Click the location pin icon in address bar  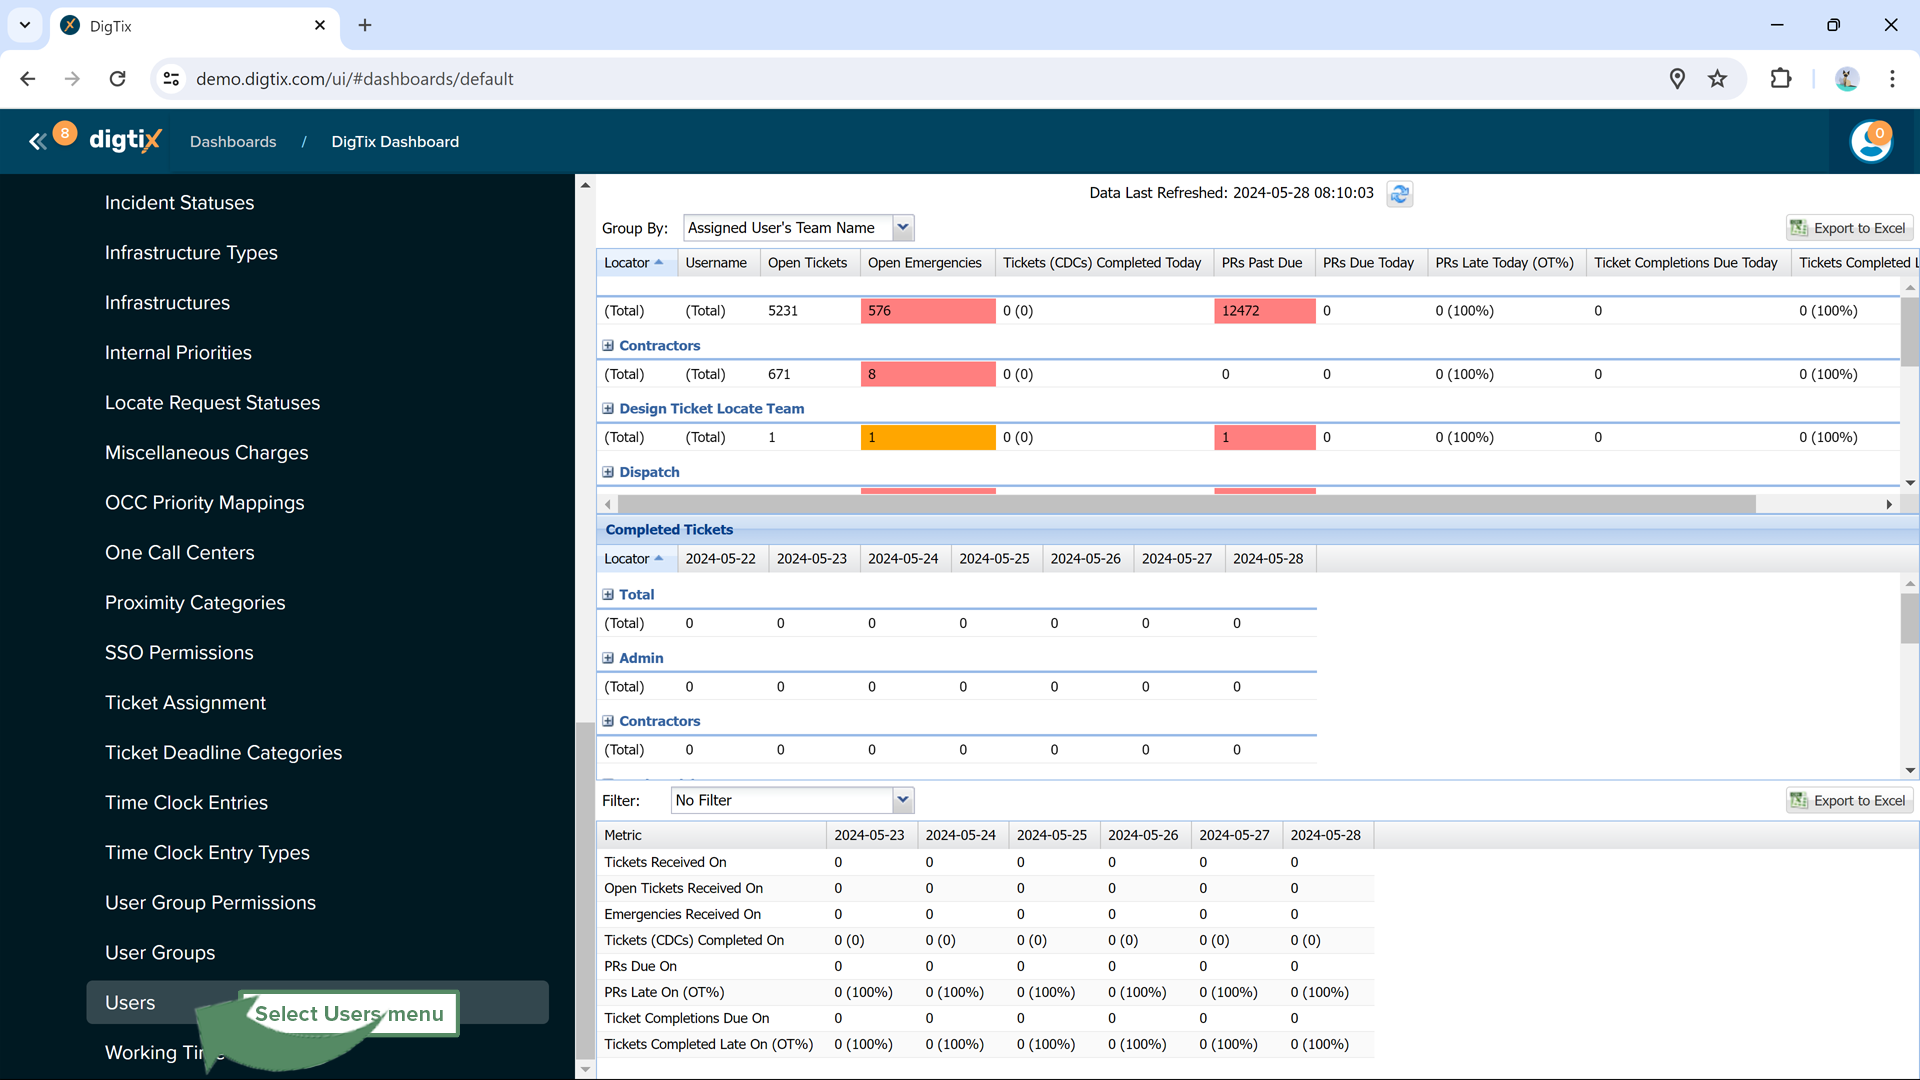[1677, 79]
